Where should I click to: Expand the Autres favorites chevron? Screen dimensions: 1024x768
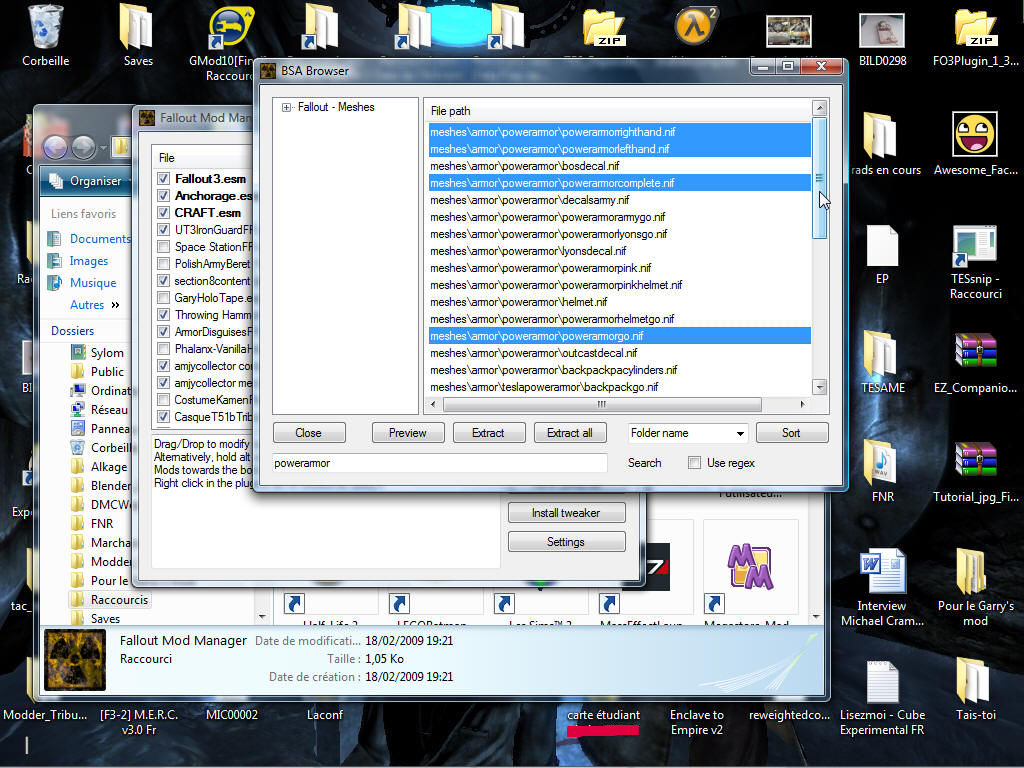(116, 305)
